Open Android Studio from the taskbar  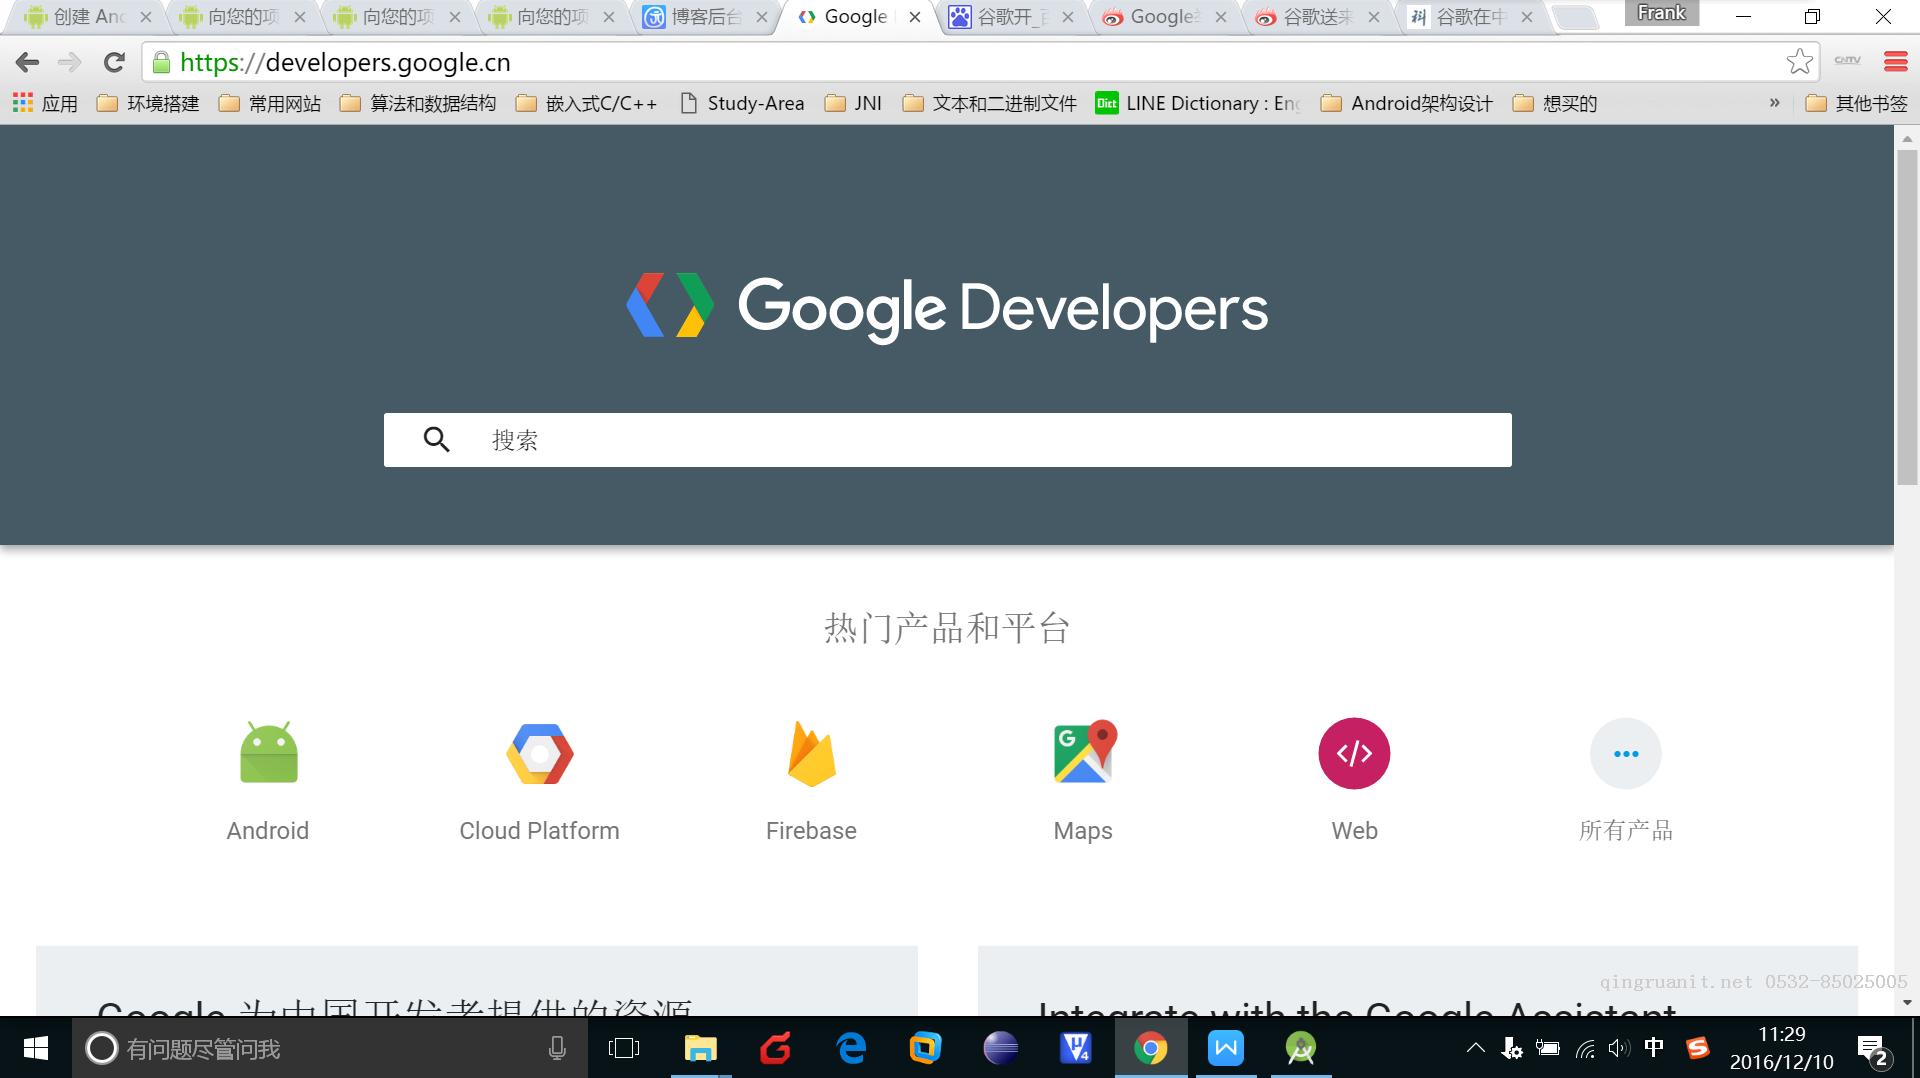(1301, 1048)
